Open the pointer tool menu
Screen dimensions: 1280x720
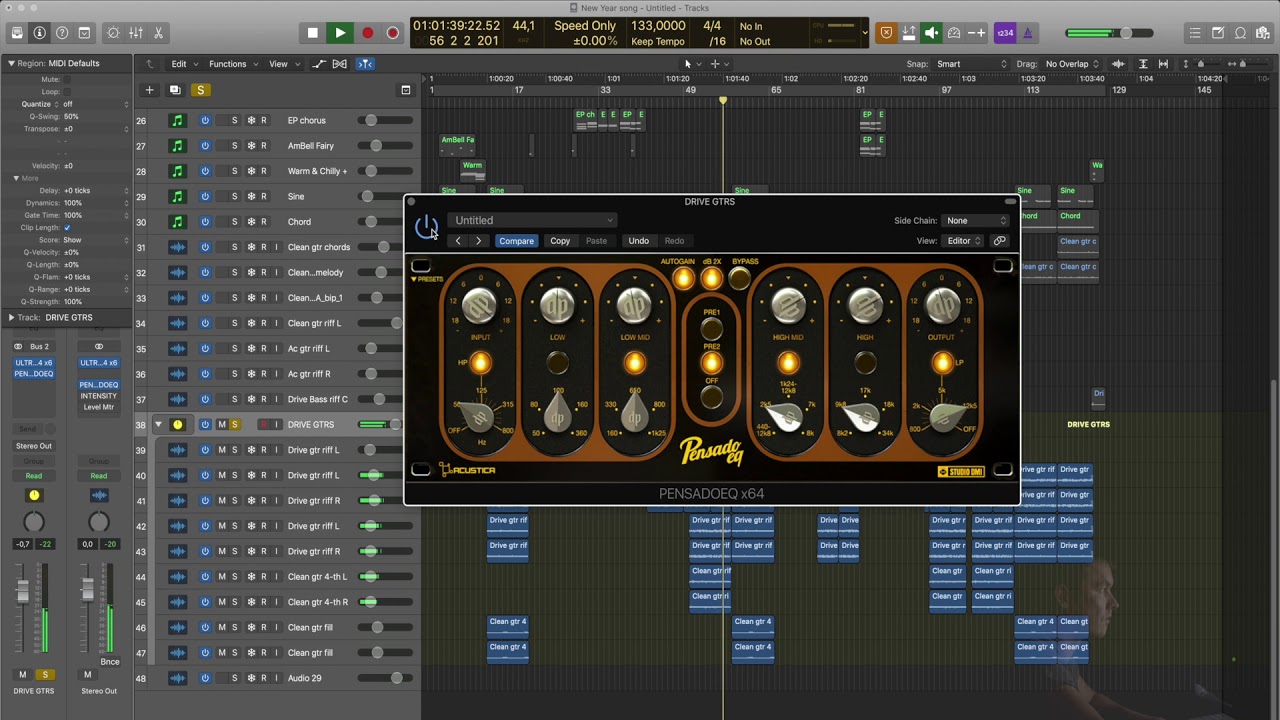tap(692, 64)
